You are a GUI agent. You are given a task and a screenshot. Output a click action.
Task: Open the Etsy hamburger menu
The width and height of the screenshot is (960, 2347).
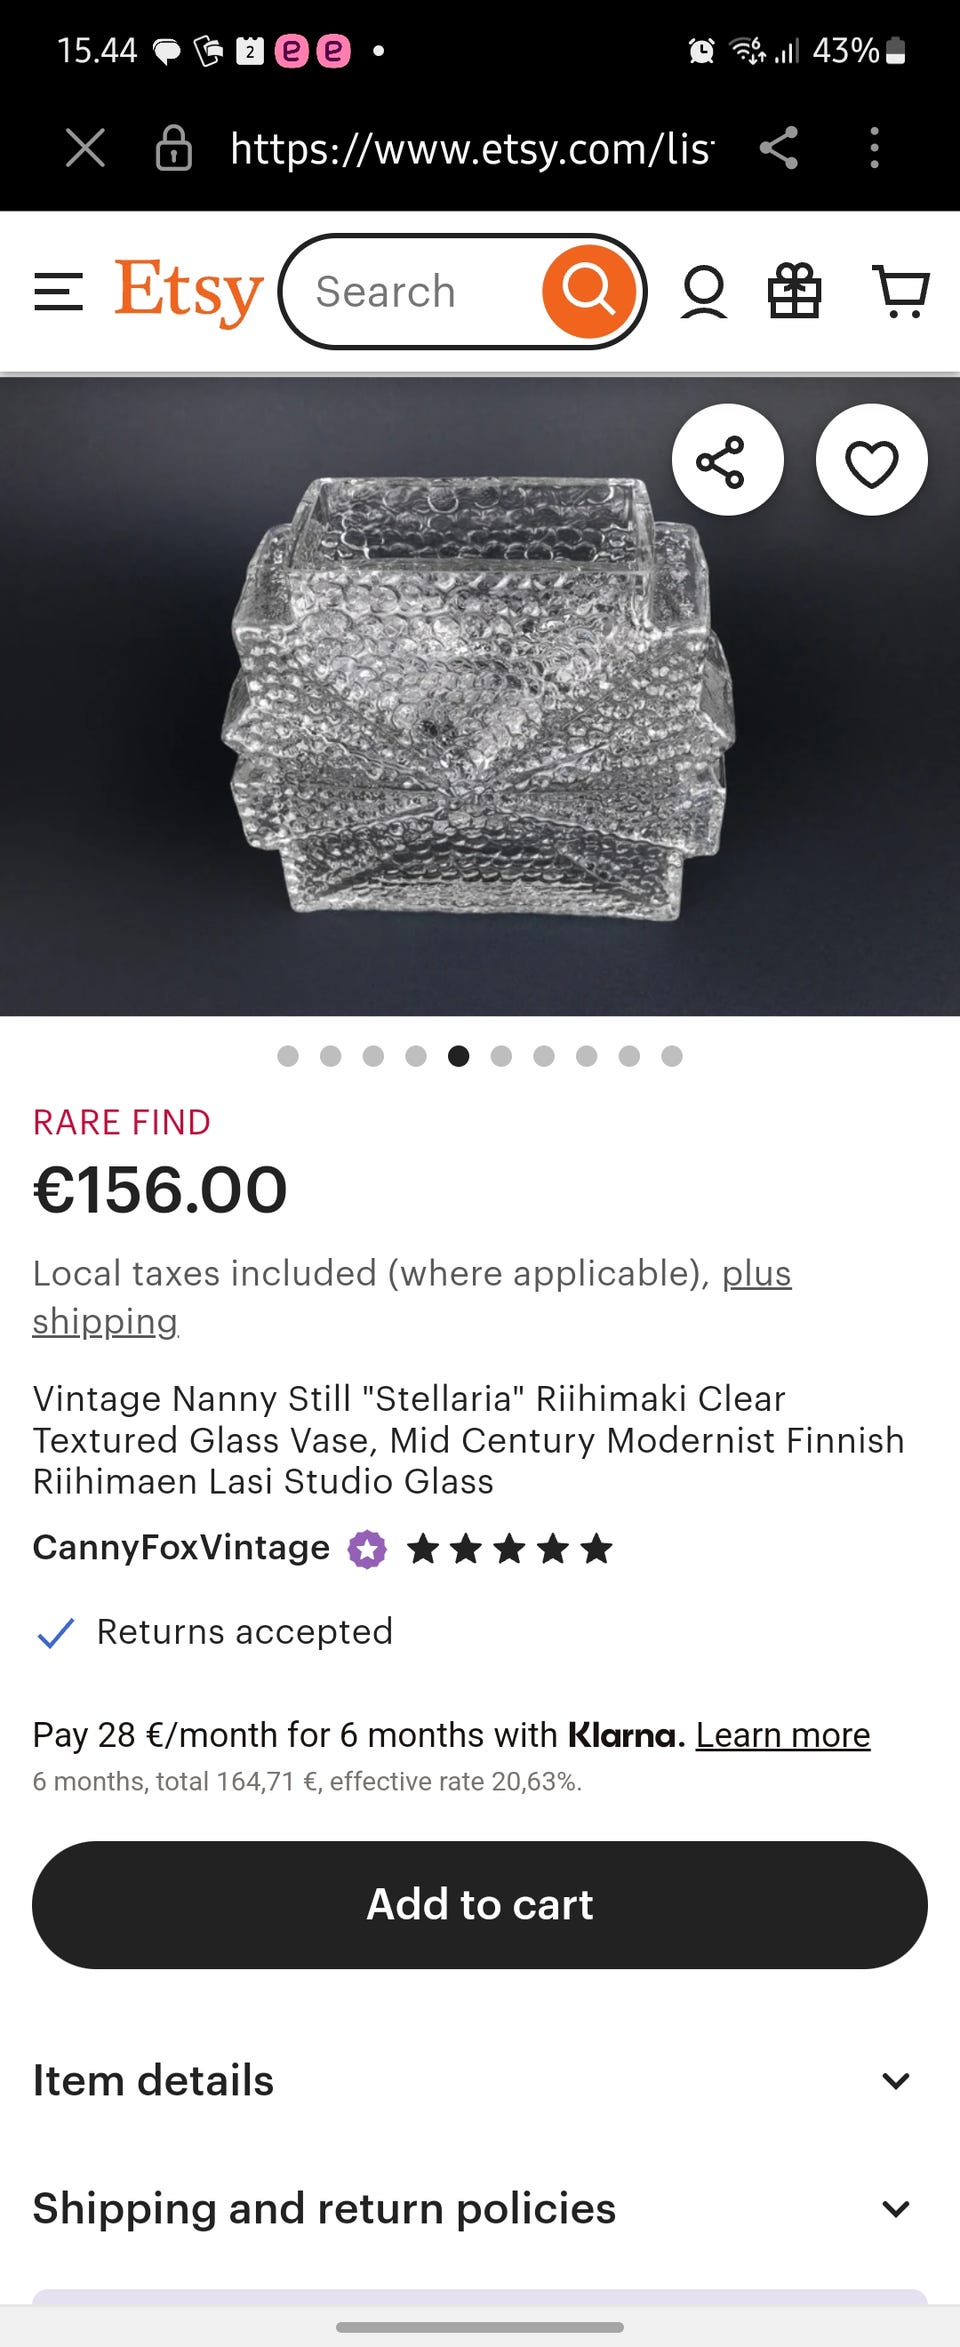(58, 292)
